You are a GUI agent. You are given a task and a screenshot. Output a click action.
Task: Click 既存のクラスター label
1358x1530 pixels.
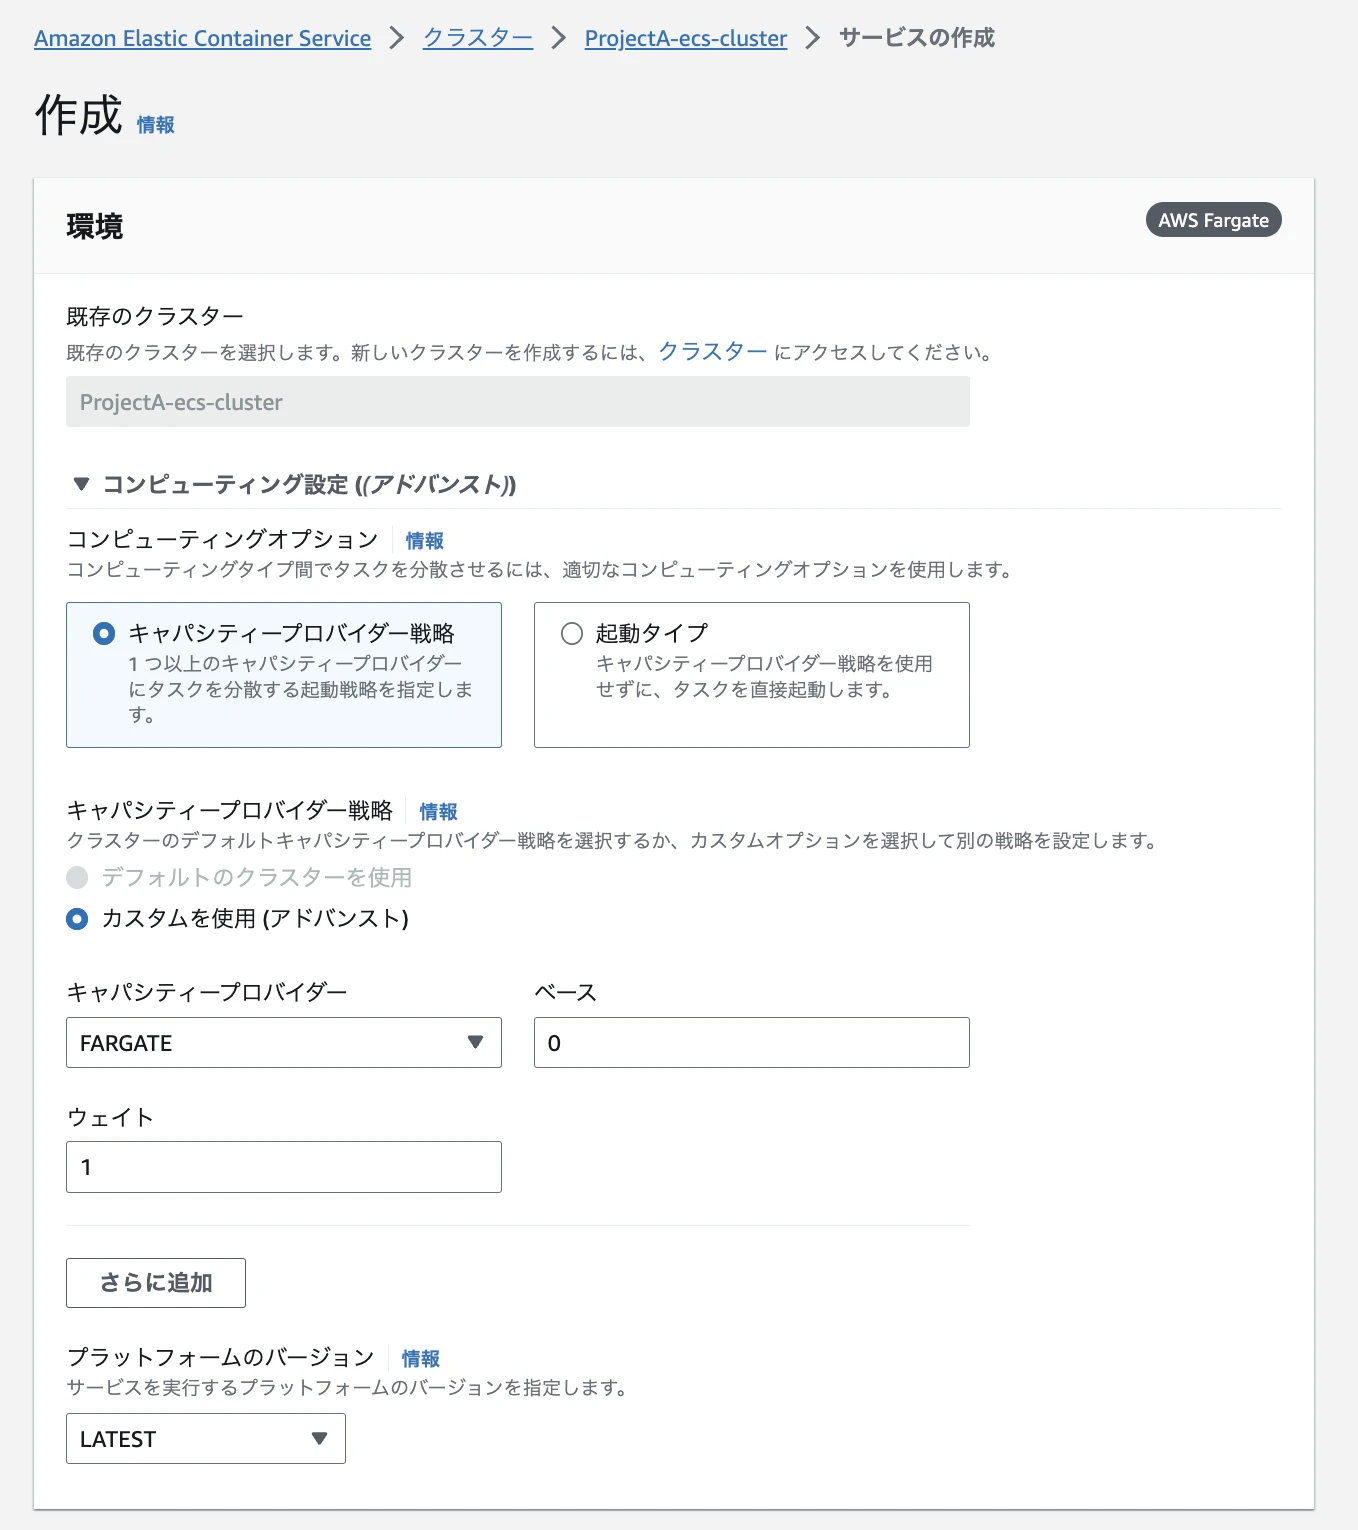155,317
